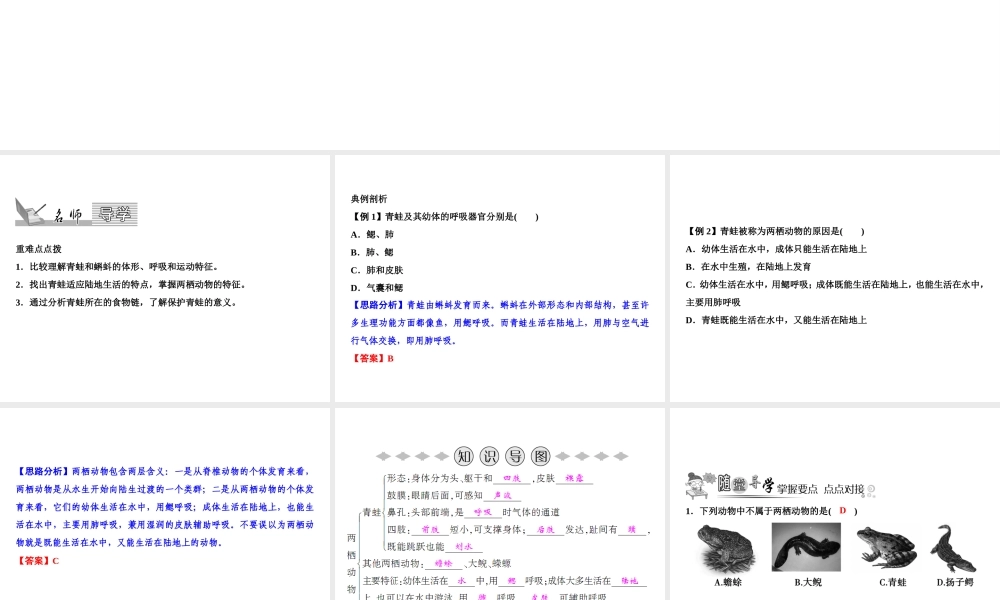Click the pink answer 后肢 before 发达
This screenshot has height=600, width=1000.
(x=545, y=530)
